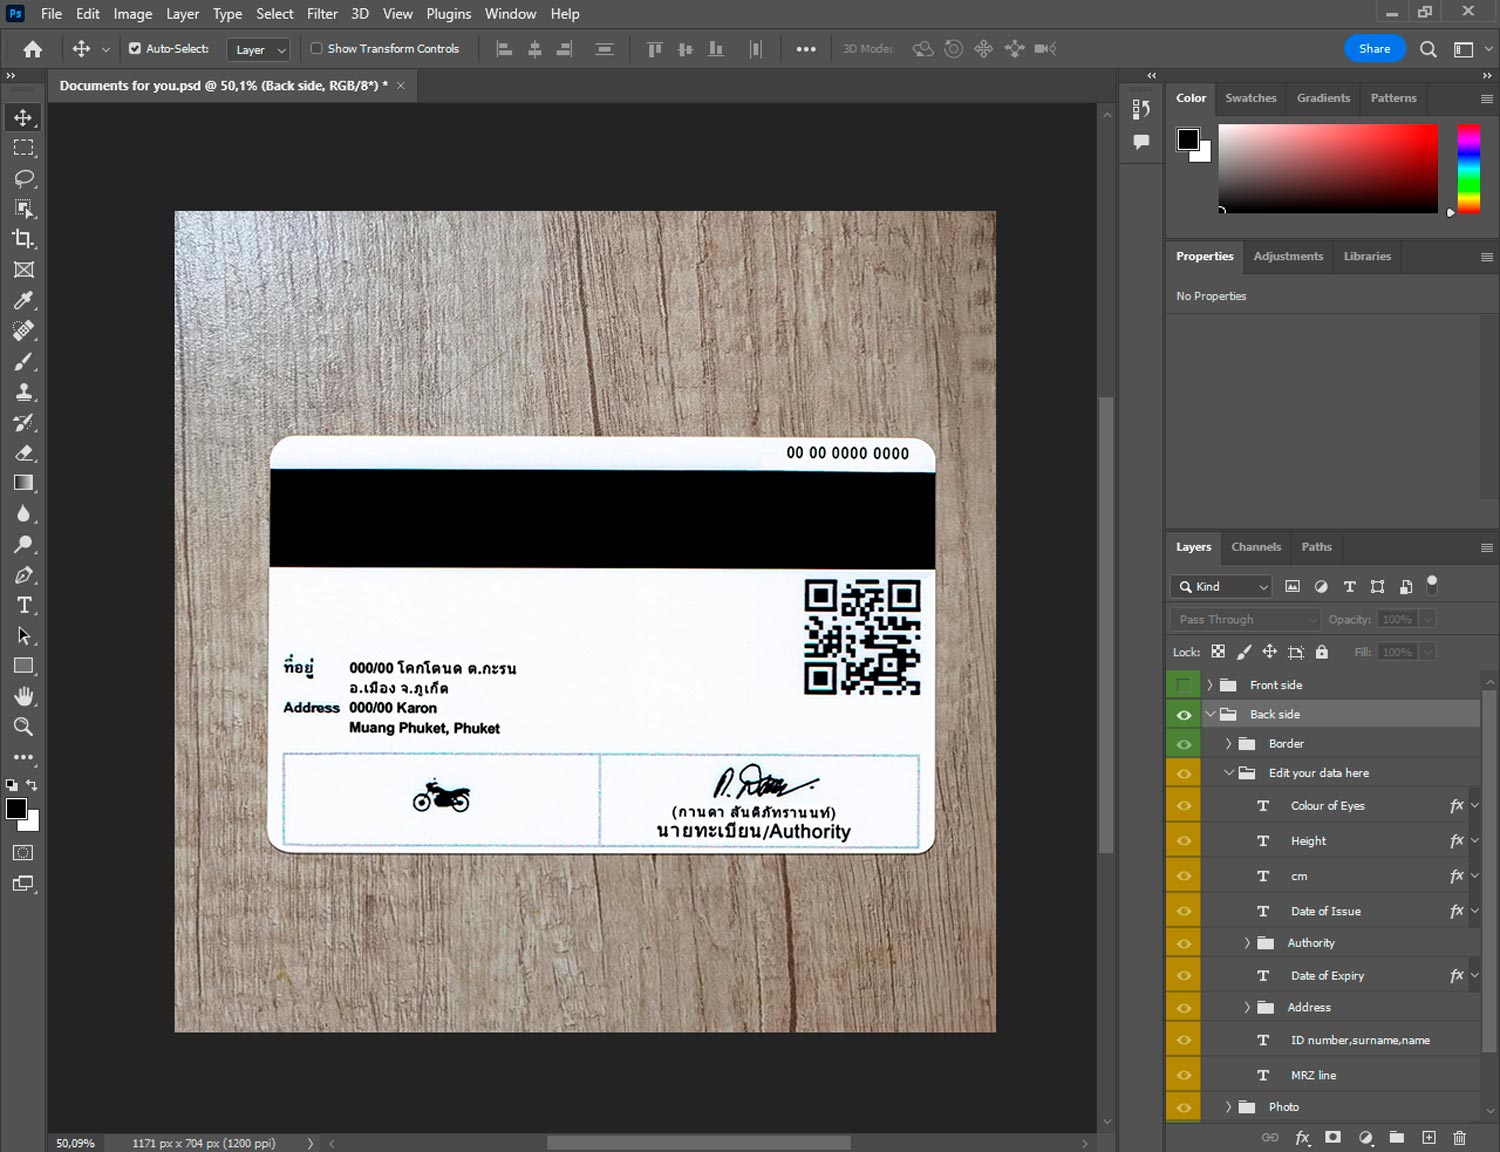Uncheck the Auto-Select checkbox

click(135, 48)
